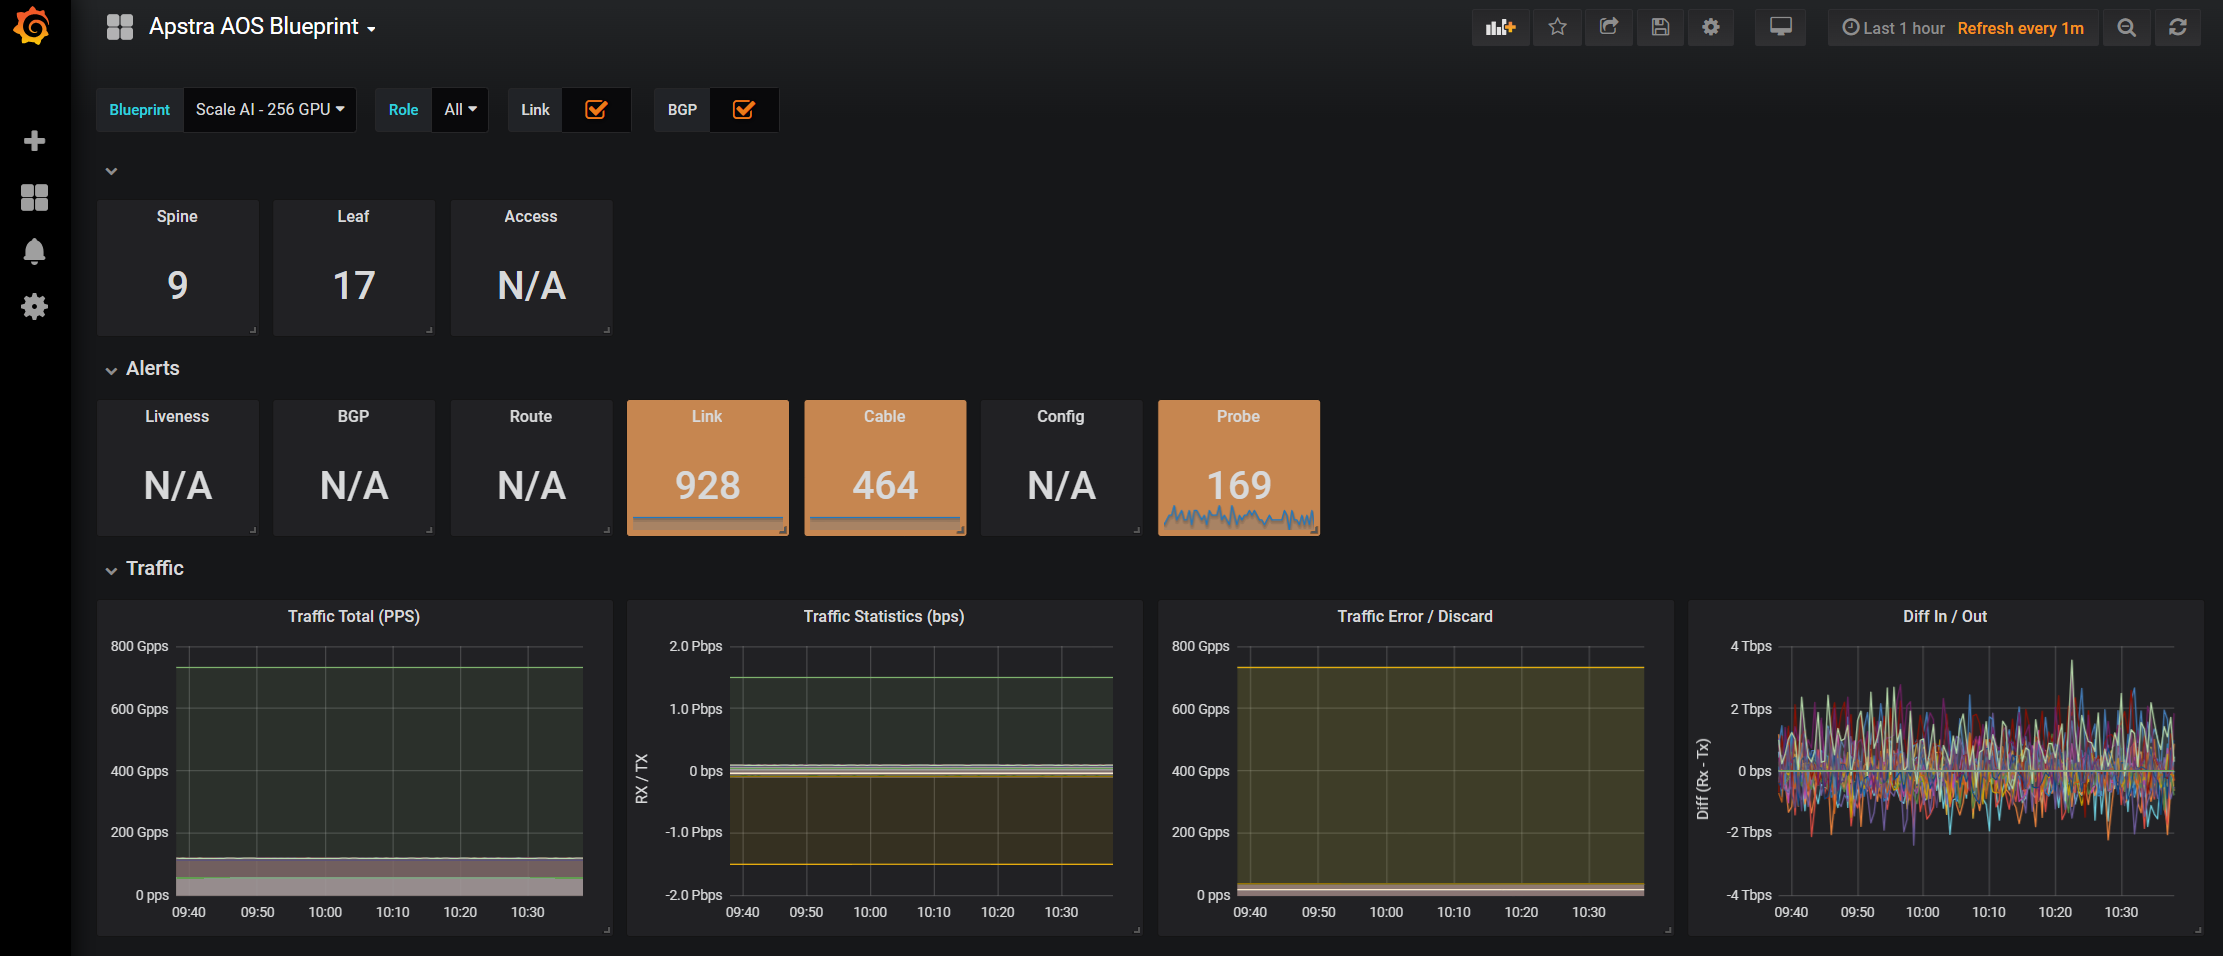Open dashboard settings gear in top bar
Screen dimensions: 2223x956
1711,28
